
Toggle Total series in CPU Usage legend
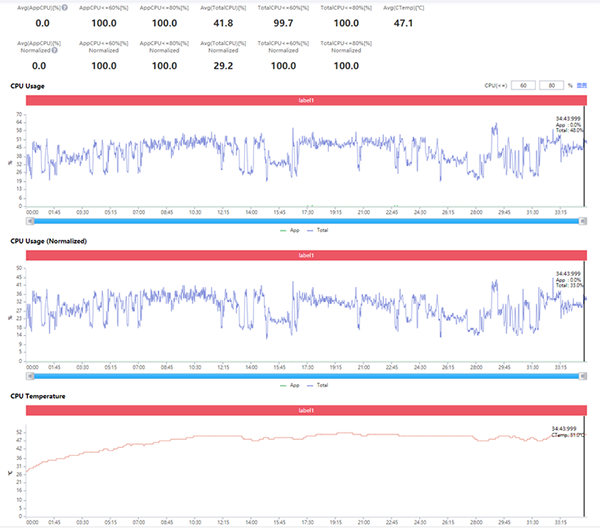(x=324, y=229)
